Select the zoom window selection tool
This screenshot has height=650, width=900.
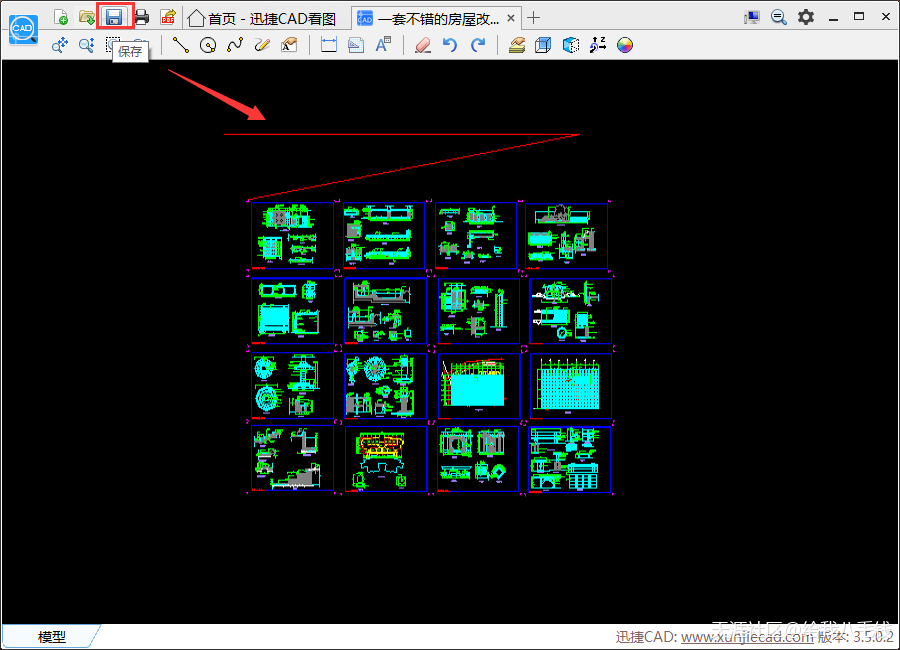112,43
